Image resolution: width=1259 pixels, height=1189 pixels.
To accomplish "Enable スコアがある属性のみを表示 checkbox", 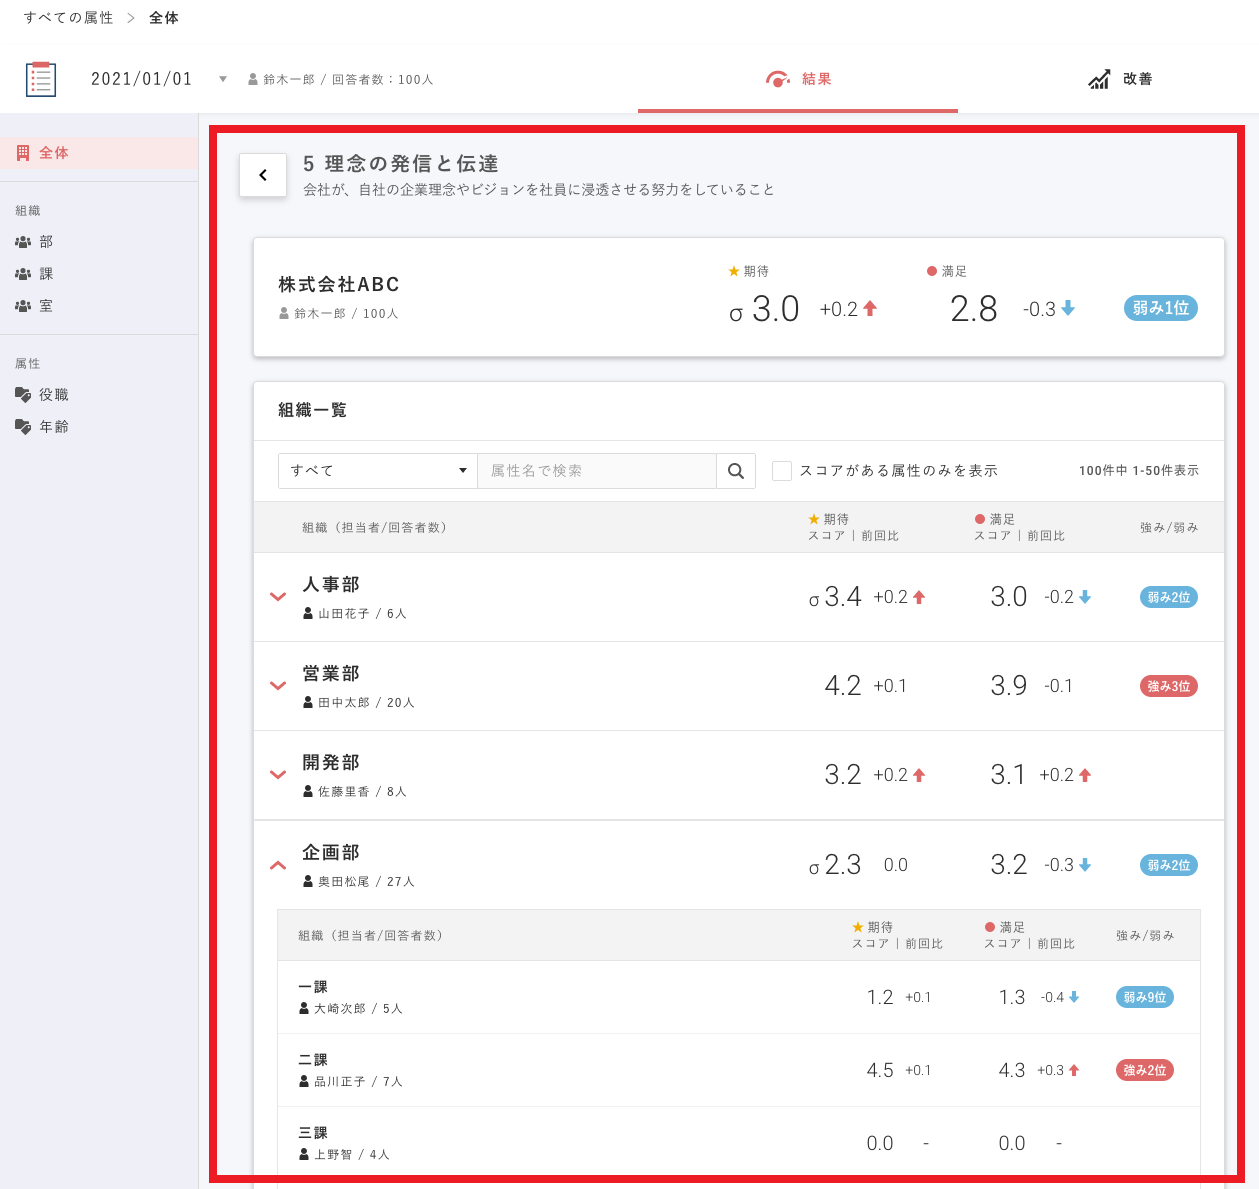I will click(782, 471).
